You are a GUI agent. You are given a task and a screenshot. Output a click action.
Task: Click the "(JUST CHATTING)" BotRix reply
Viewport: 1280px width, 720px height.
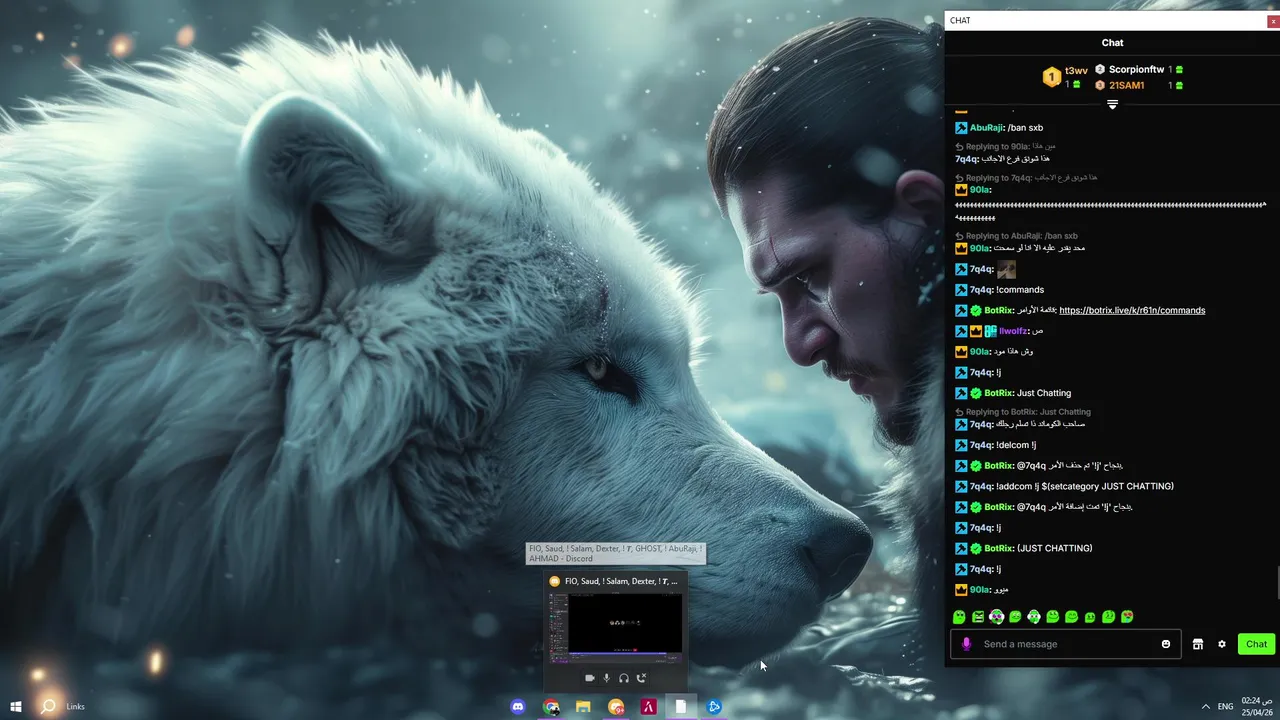pyautogui.click(x=1054, y=548)
